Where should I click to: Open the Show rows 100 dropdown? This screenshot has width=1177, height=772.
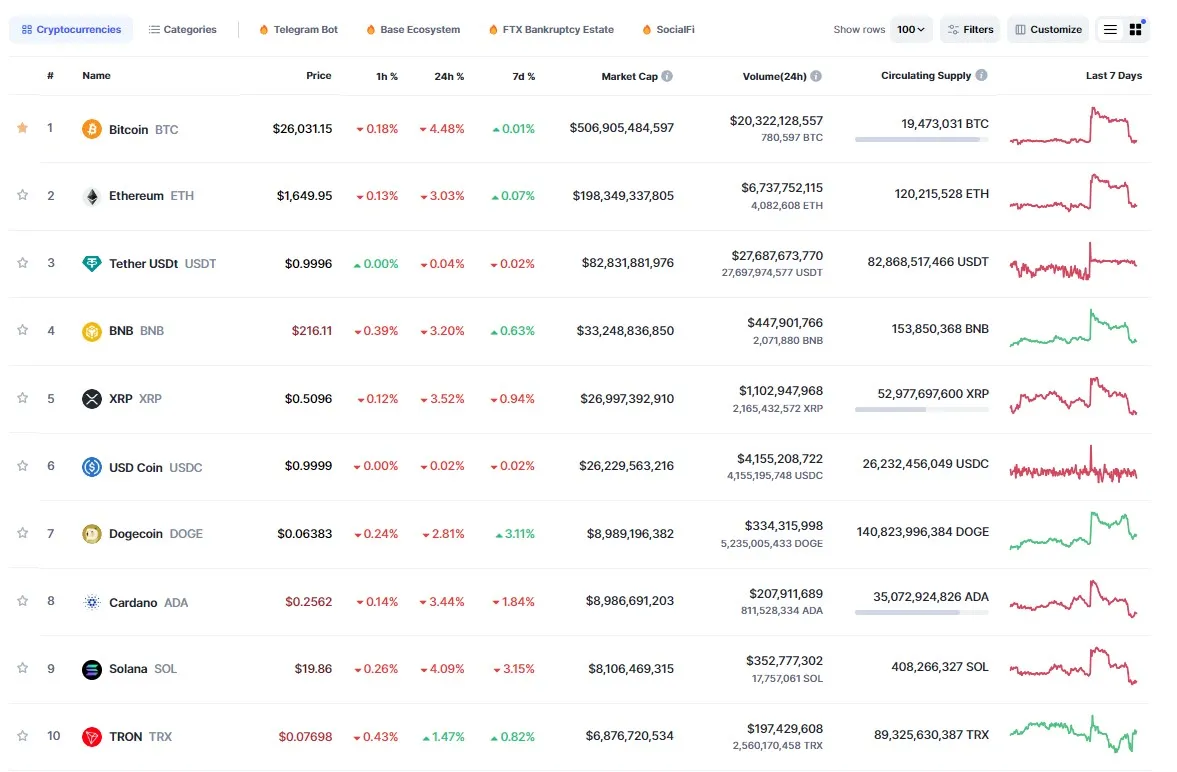coord(911,29)
